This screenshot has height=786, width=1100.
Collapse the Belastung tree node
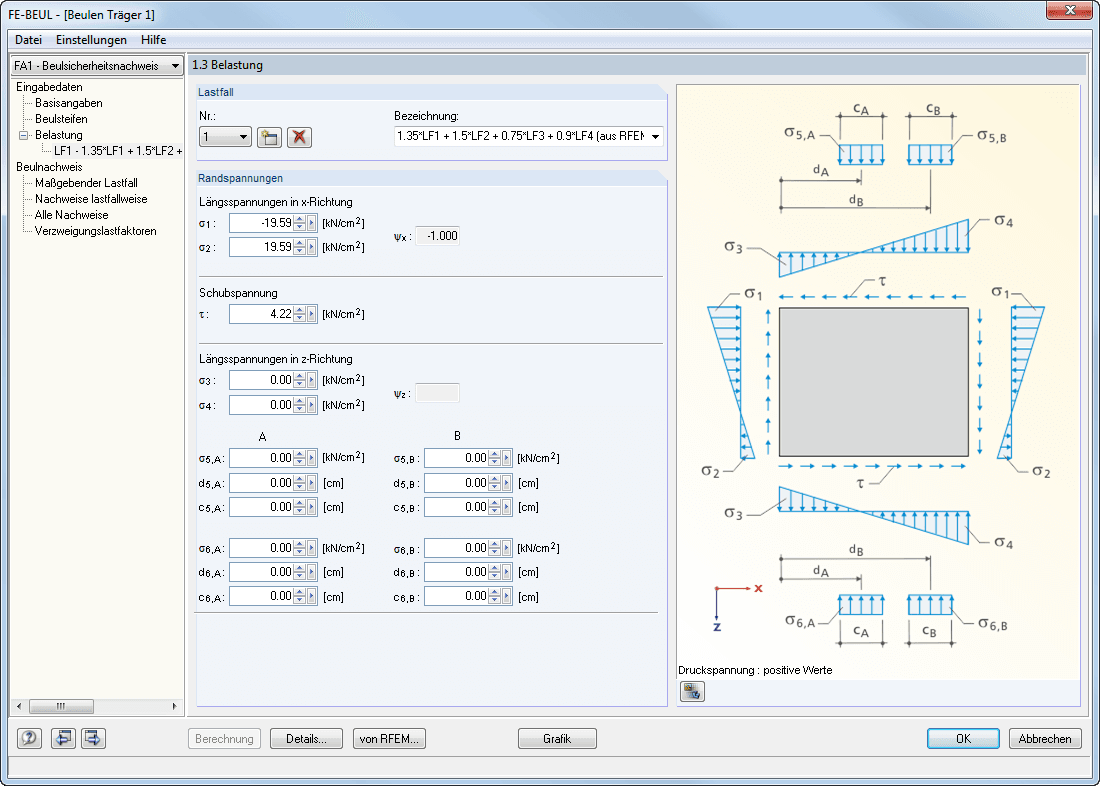23,135
